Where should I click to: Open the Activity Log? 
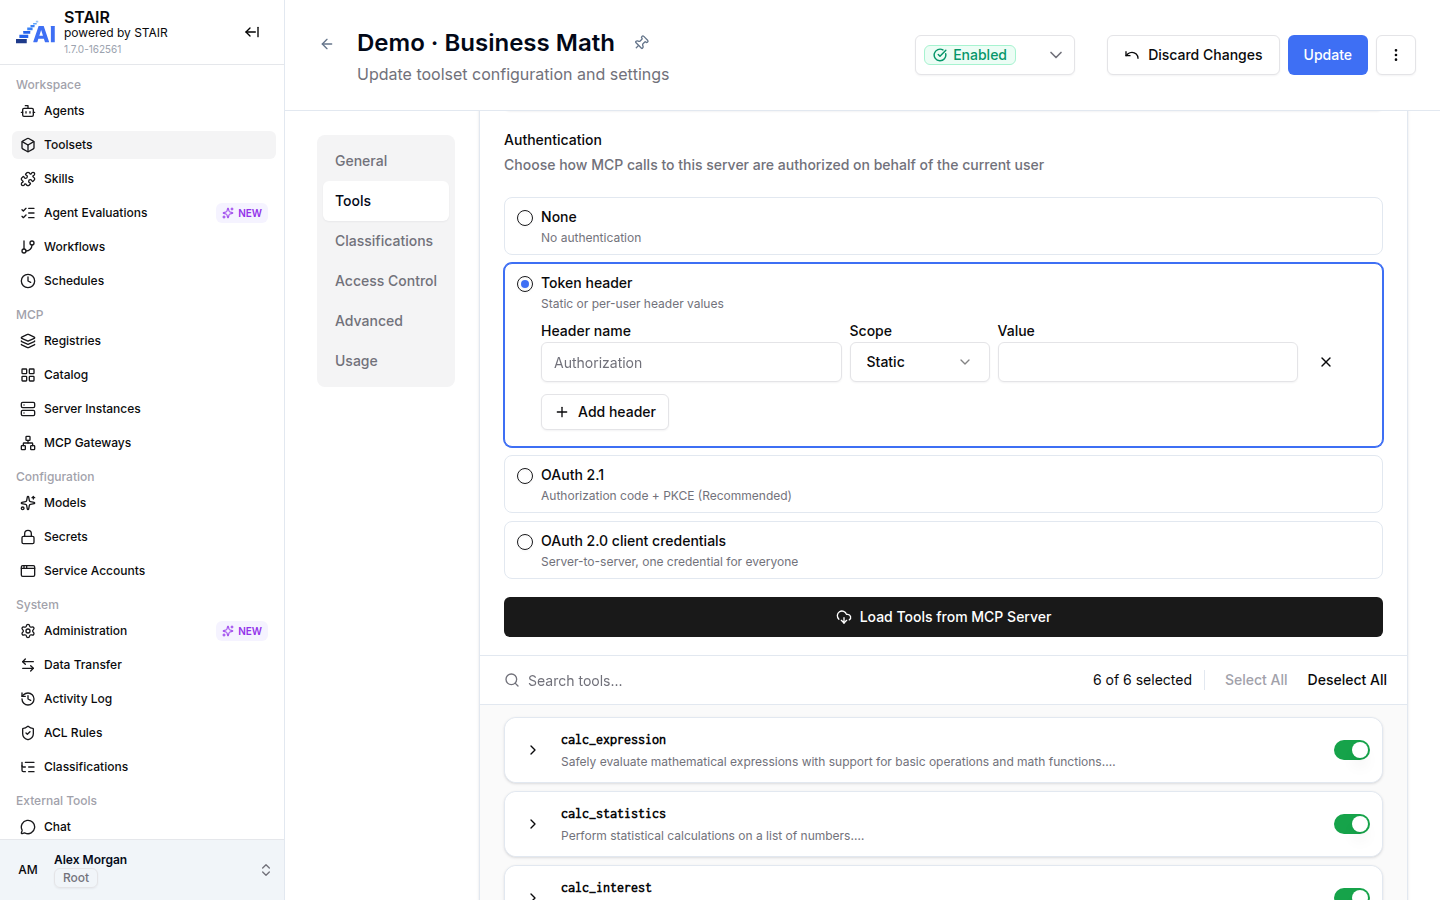(x=144, y=699)
